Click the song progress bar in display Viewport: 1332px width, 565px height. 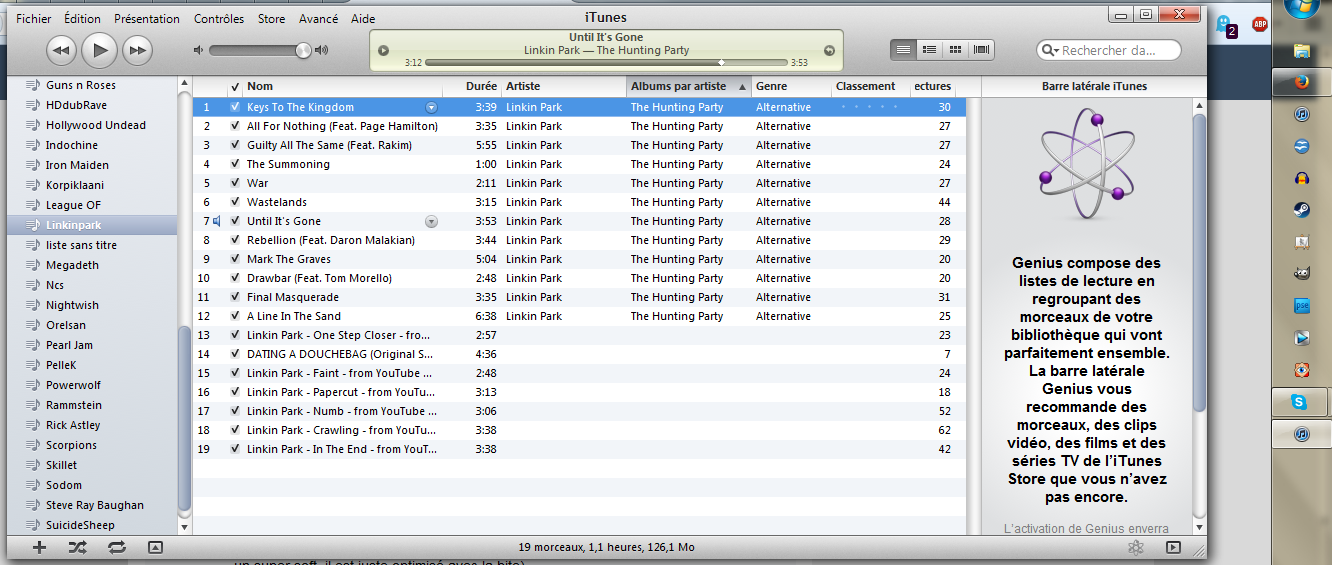[x=606, y=63]
